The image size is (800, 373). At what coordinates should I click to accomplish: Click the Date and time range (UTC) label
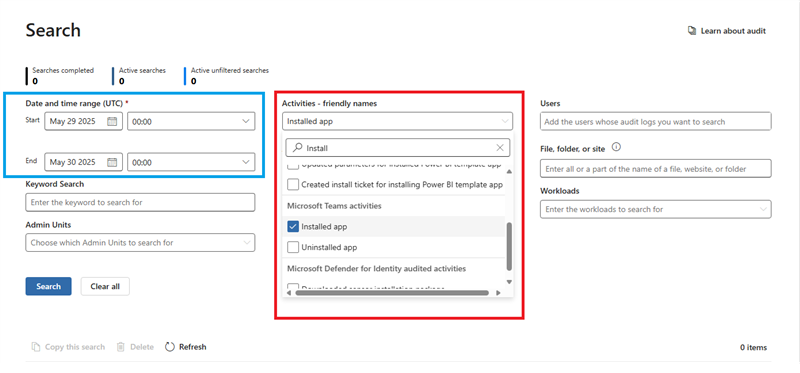[77, 103]
